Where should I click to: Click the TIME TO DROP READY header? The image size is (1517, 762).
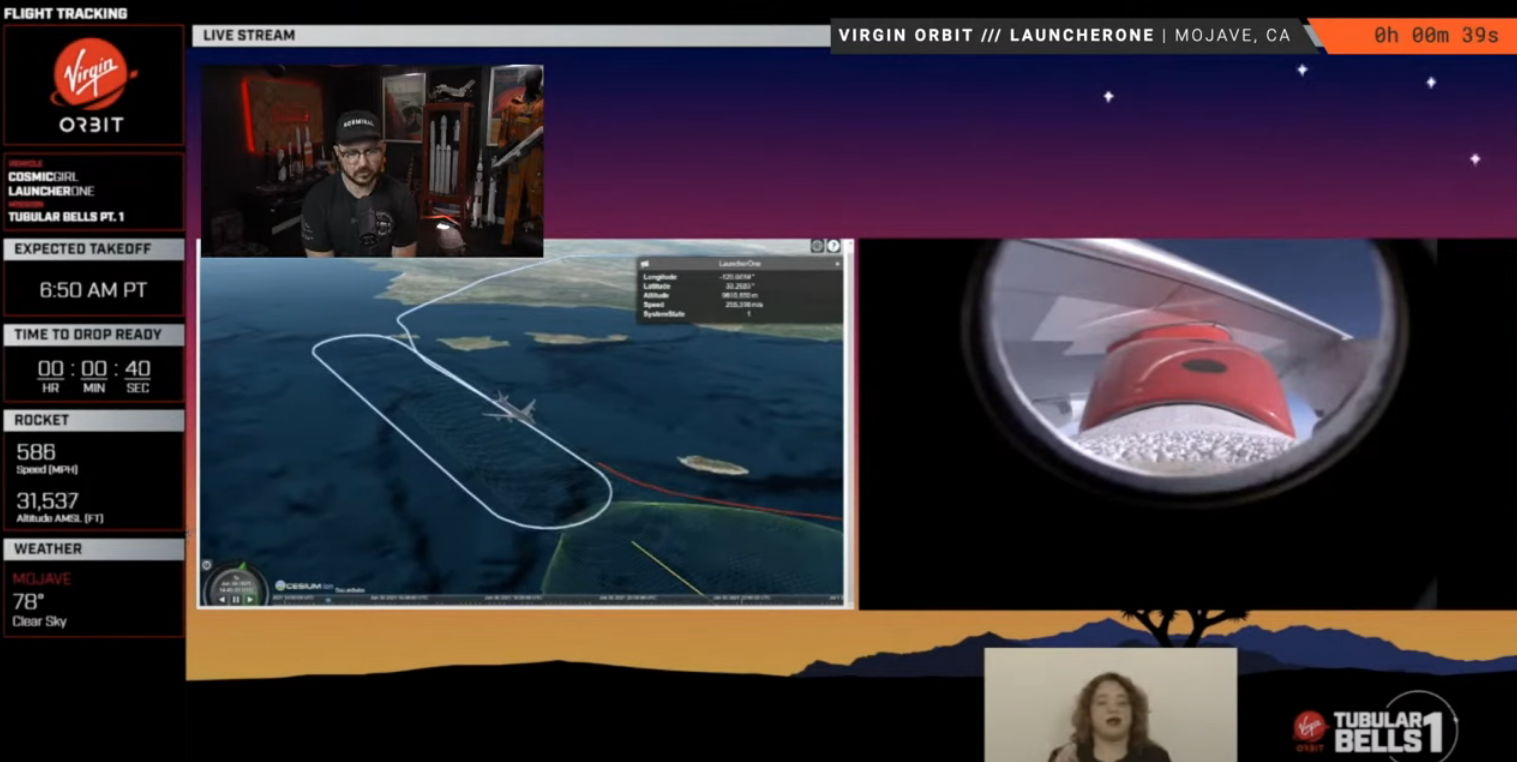(93, 335)
